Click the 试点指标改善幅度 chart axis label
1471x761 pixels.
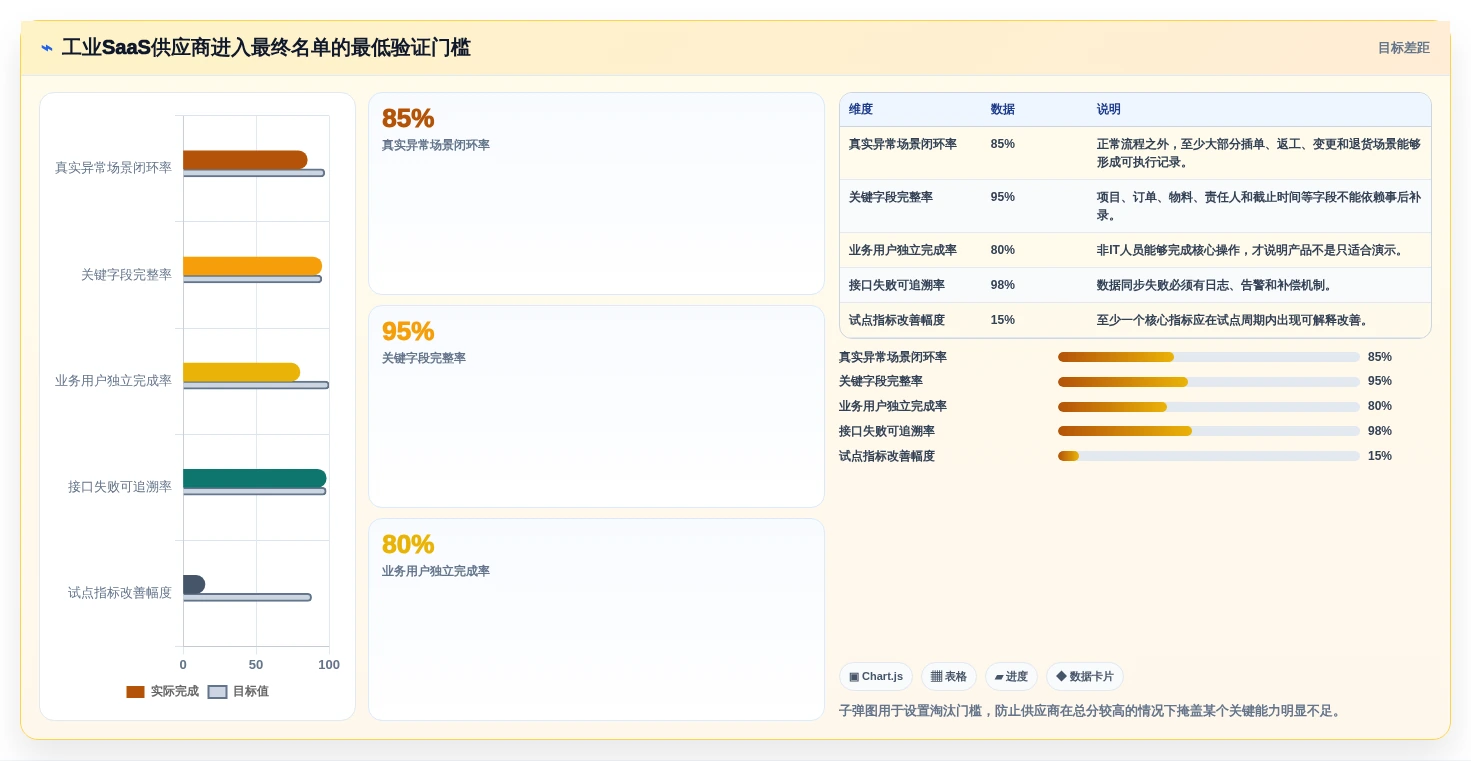pyautogui.click(x=120, y=593)
